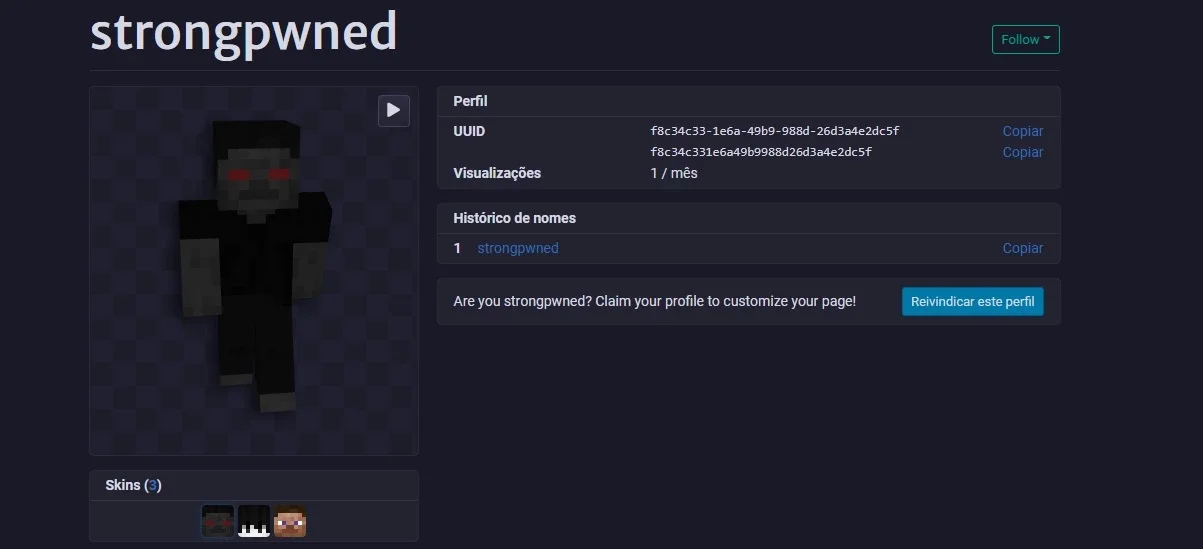Click the undashed UUID value text
The width and height of the screenshot is (1203, 549).
(x=761, y=152)
